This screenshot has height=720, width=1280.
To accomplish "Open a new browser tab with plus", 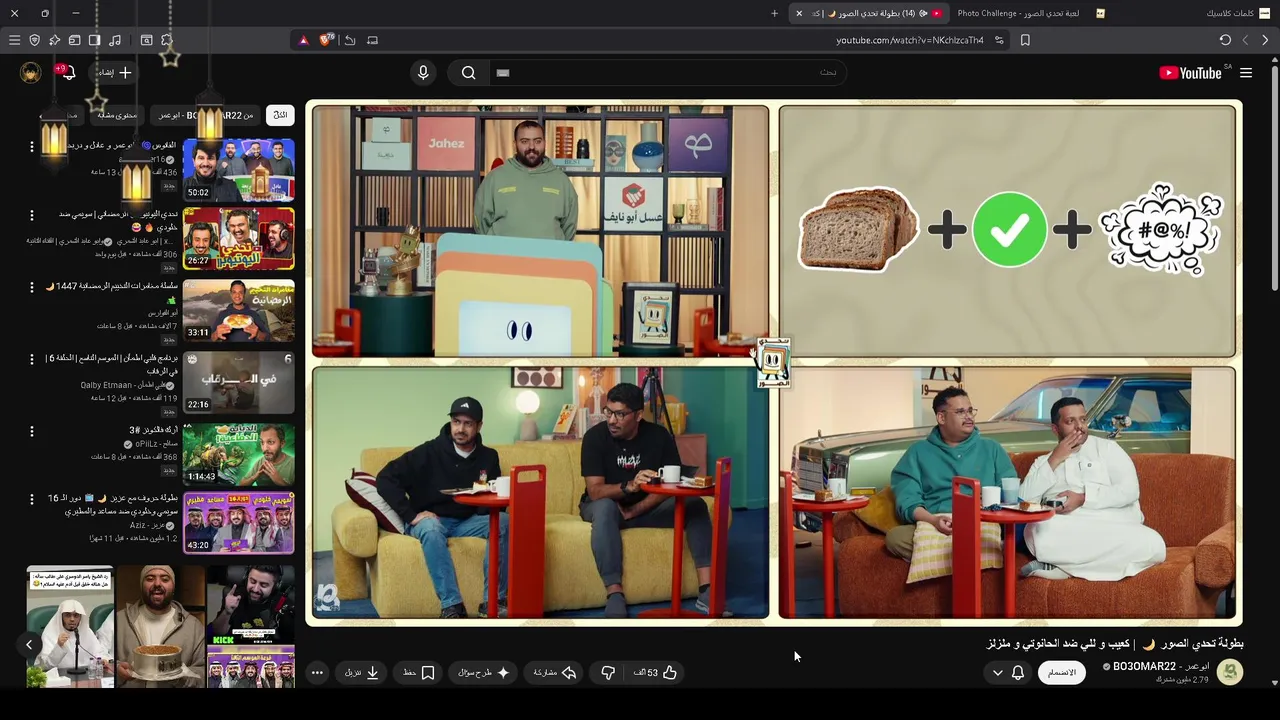I will point(774,13).
